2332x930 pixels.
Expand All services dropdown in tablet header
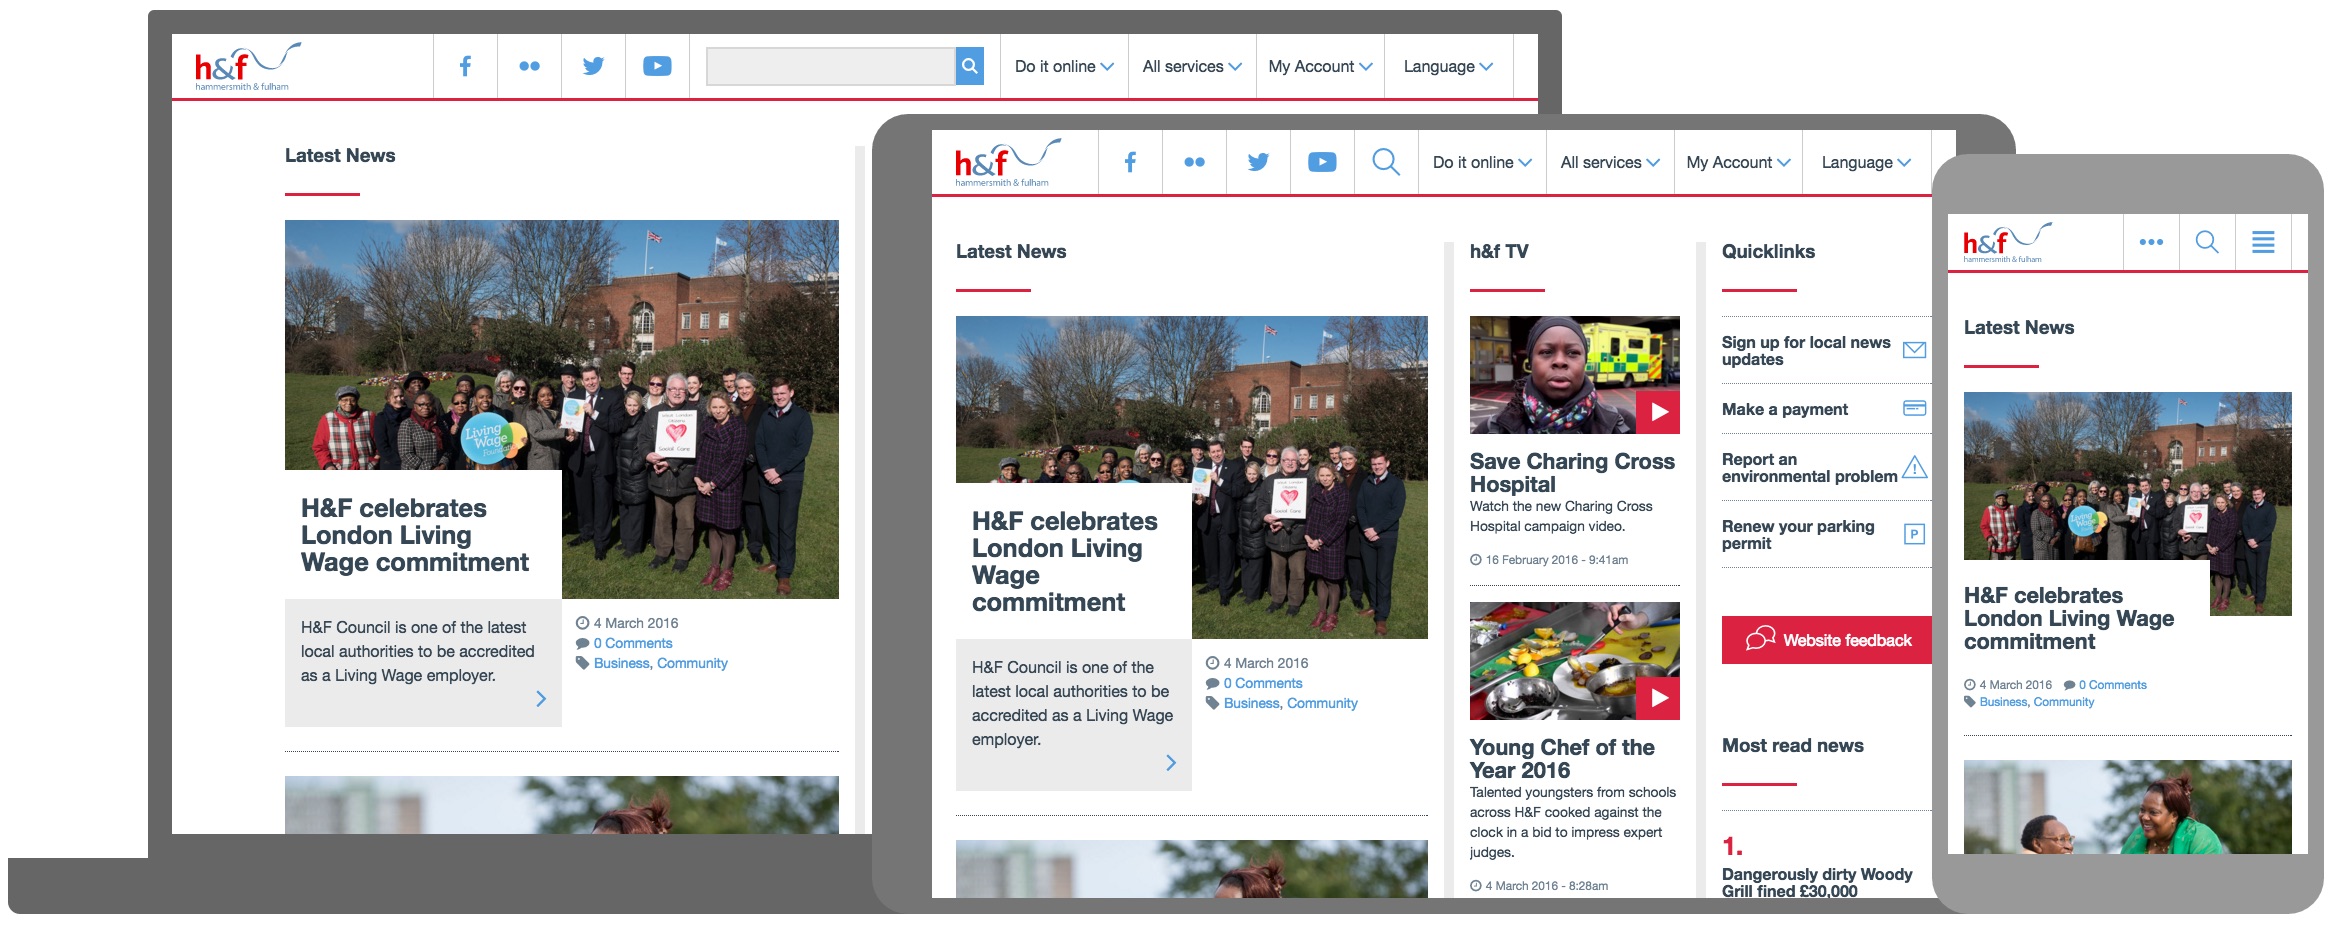point(1610,162)
